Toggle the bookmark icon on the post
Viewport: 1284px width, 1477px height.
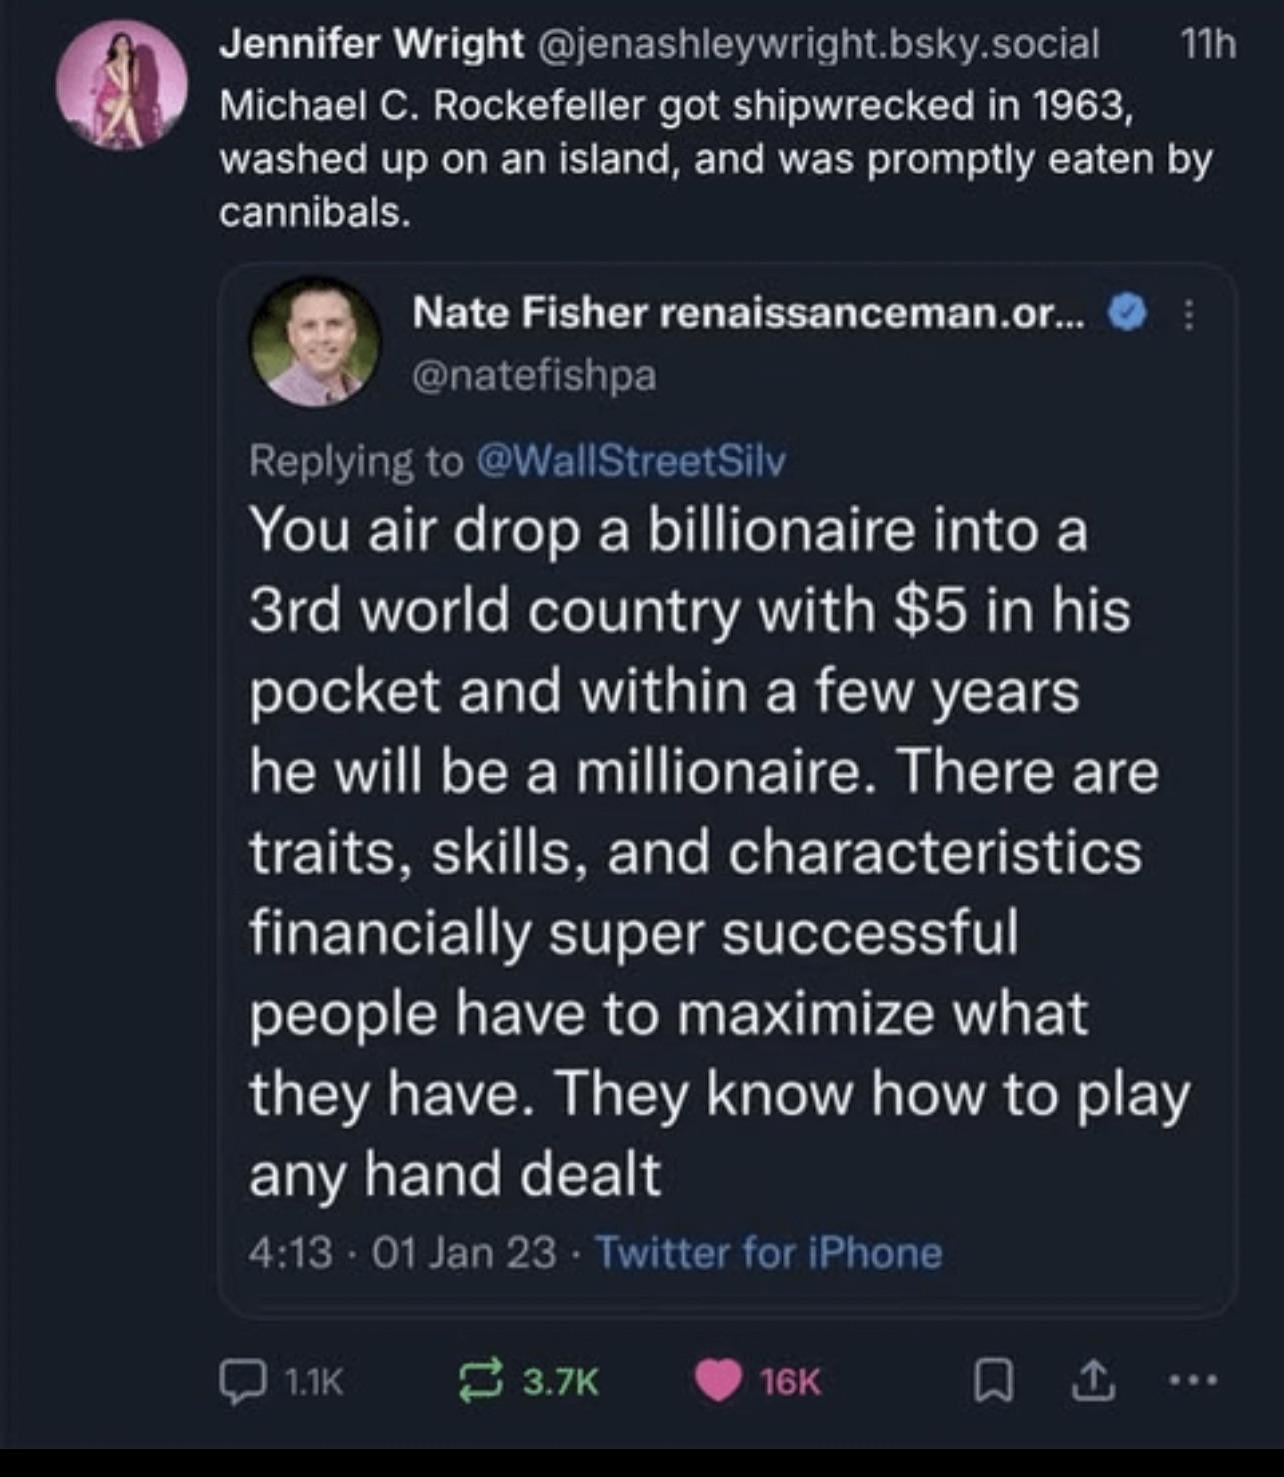[x=993, y=1382]
